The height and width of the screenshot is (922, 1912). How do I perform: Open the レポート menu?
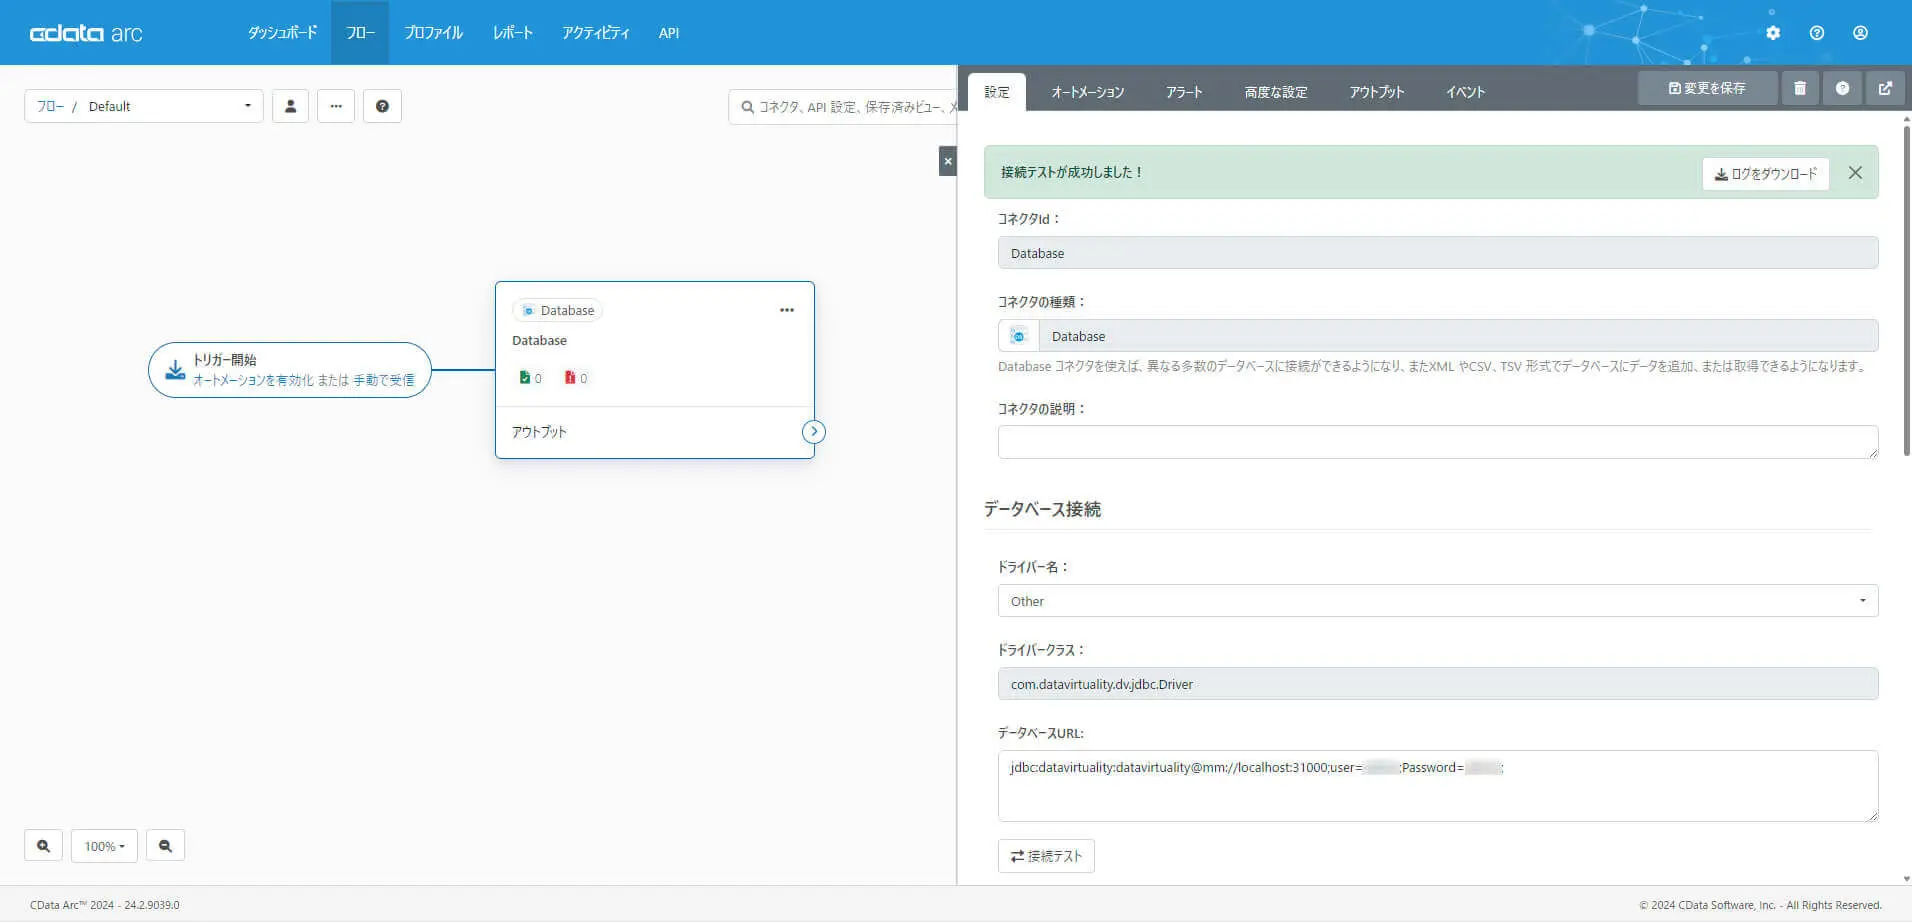click(x=513, y=33)
